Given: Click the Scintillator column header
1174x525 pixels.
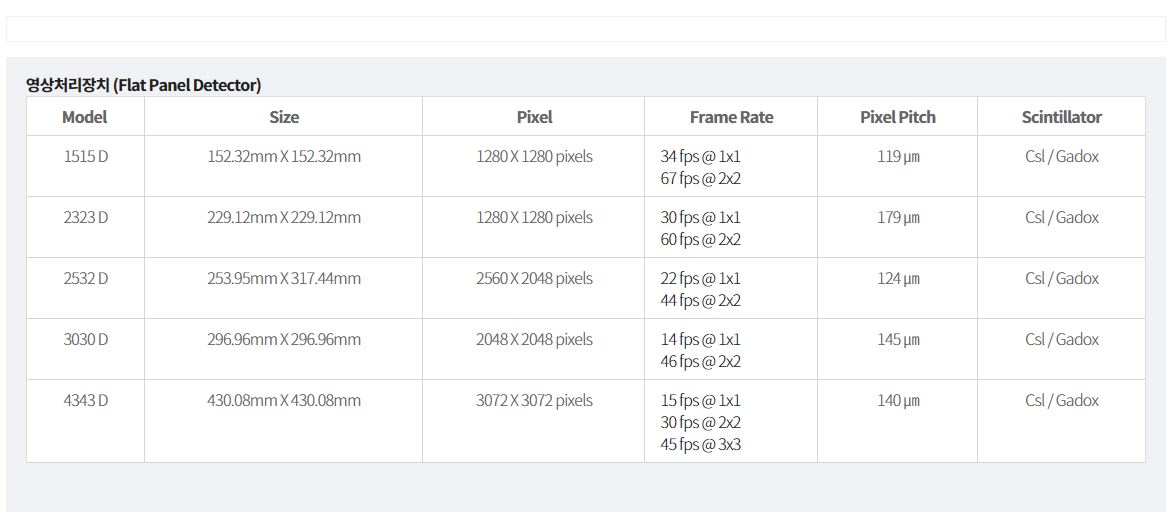Looking at the screenshot, I should [1062, 117].
